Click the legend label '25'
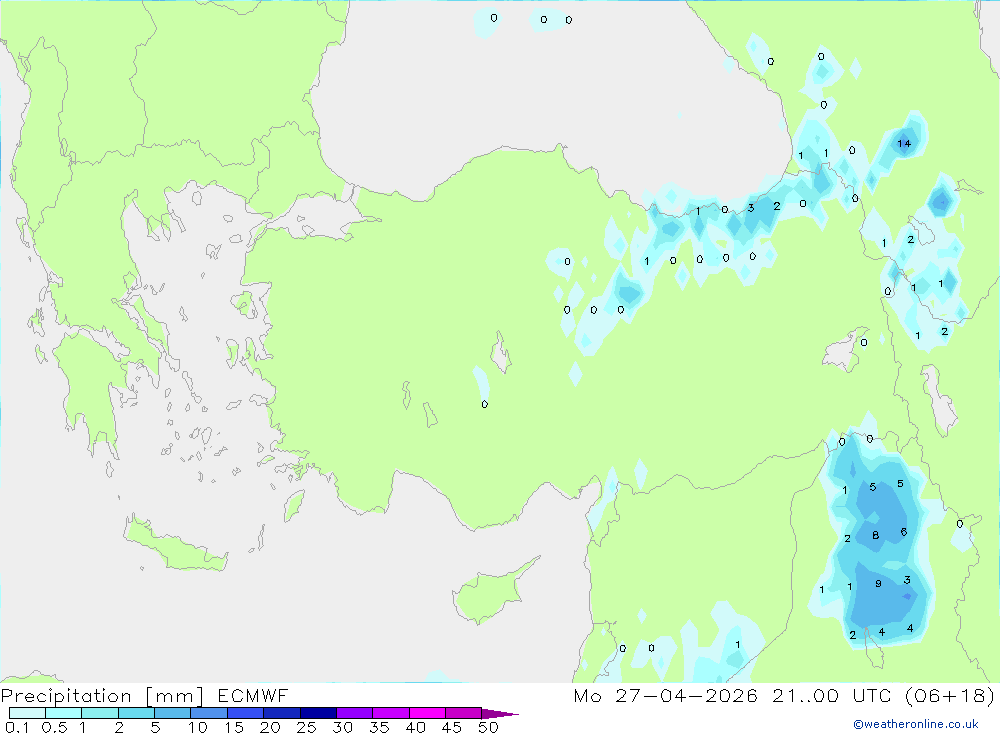1000x733 pixels. 306,727
